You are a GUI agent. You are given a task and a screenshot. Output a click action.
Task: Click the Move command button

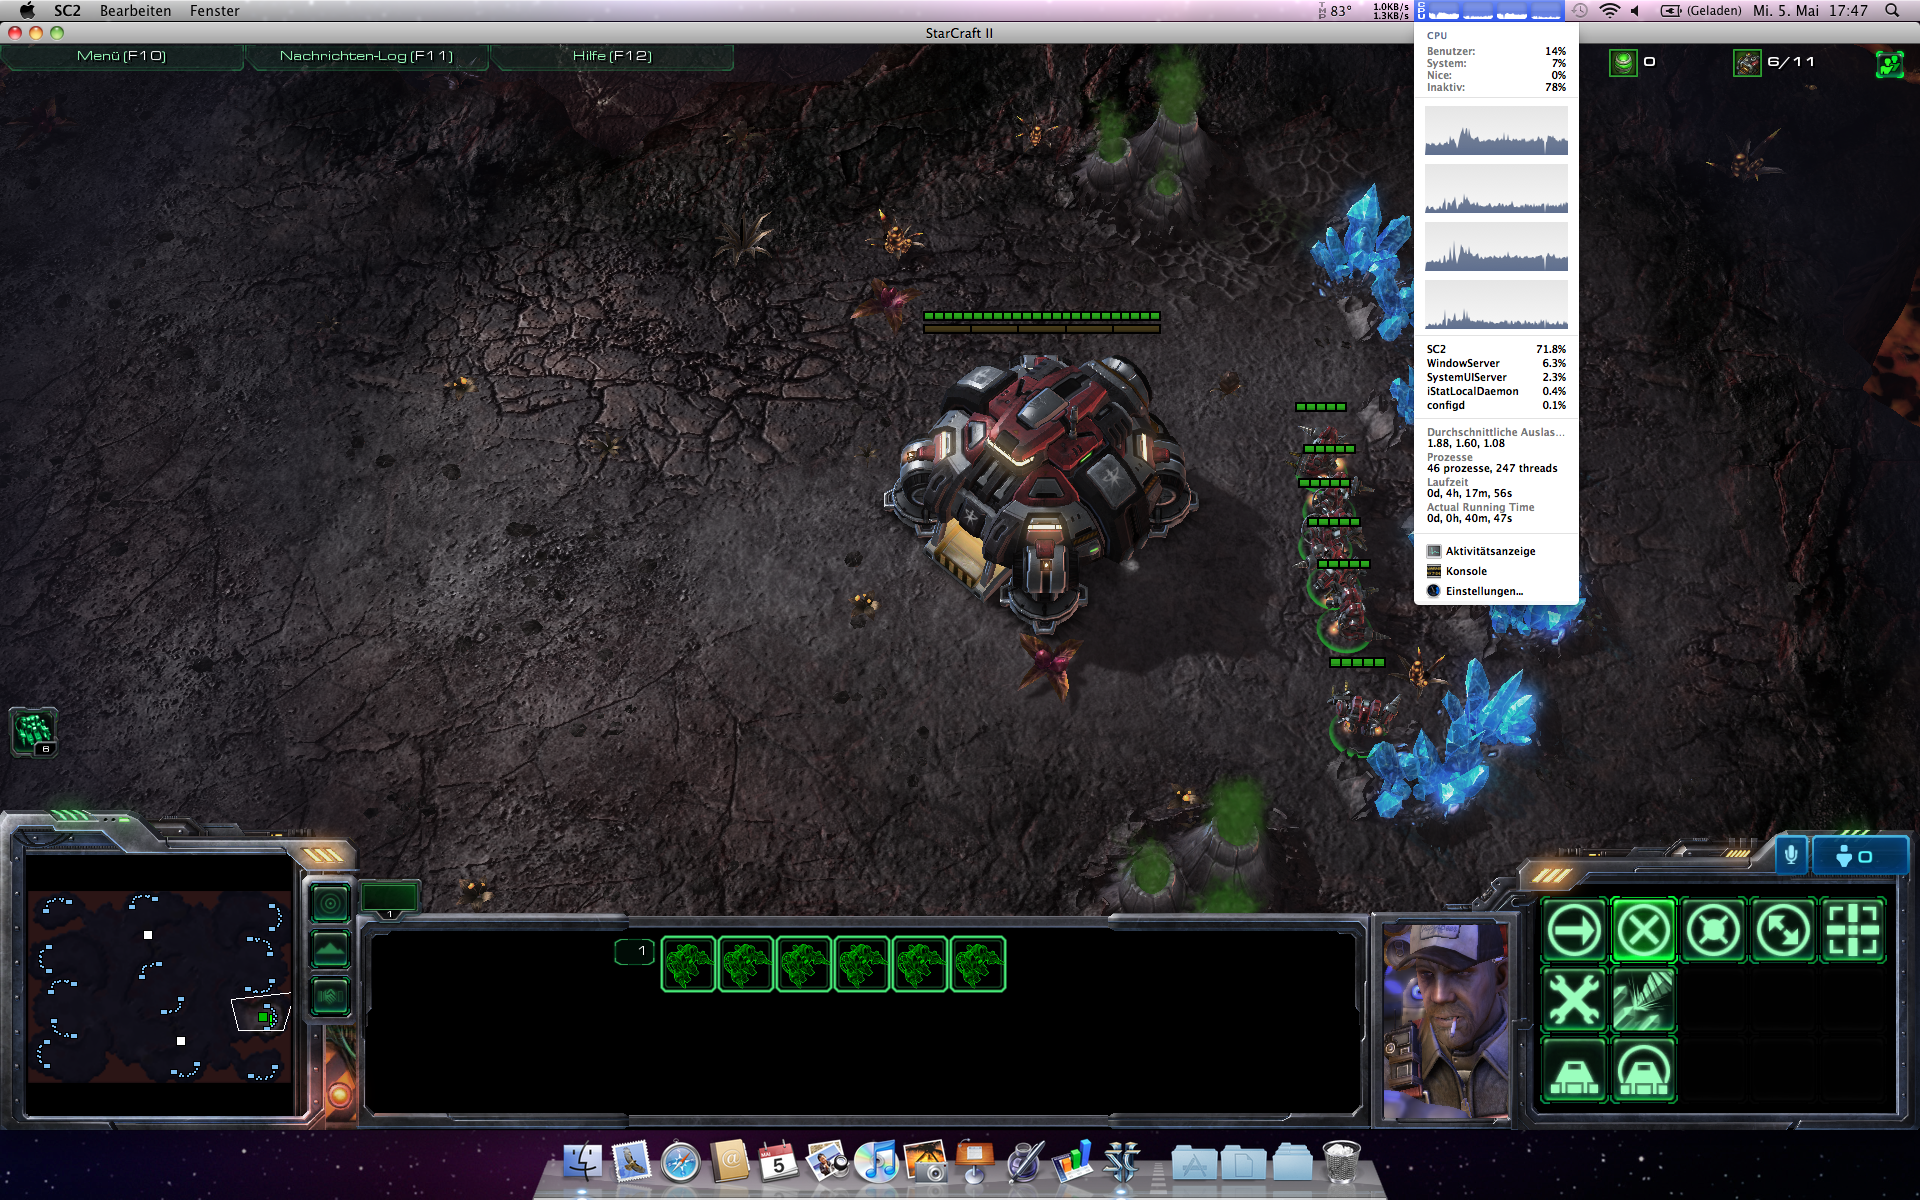1574,931
